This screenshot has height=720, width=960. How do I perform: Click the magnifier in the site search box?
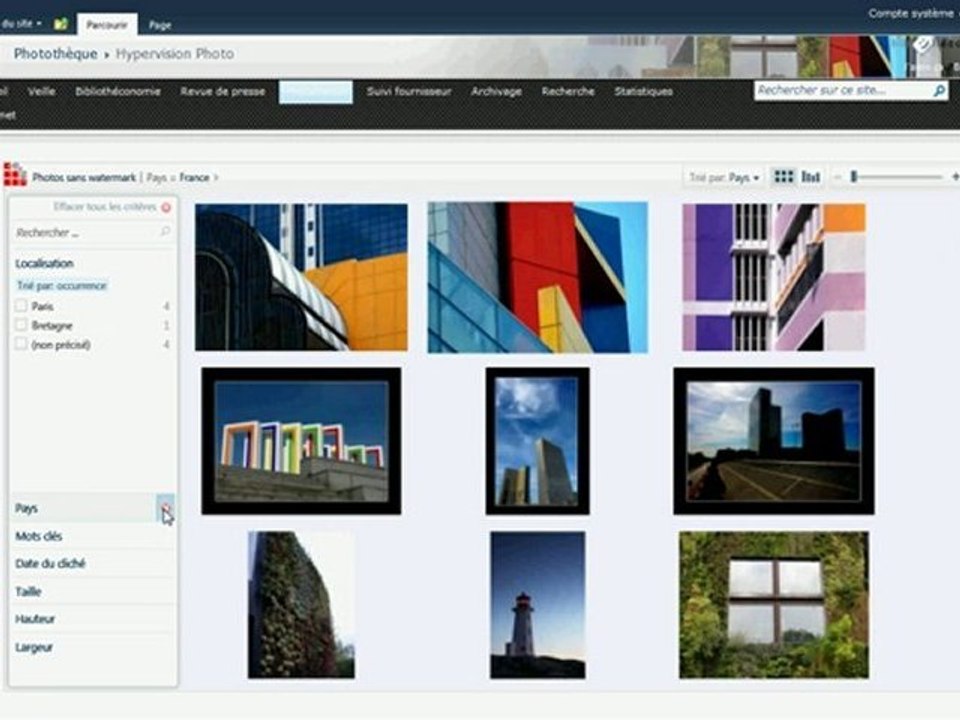tap(939, 91)
